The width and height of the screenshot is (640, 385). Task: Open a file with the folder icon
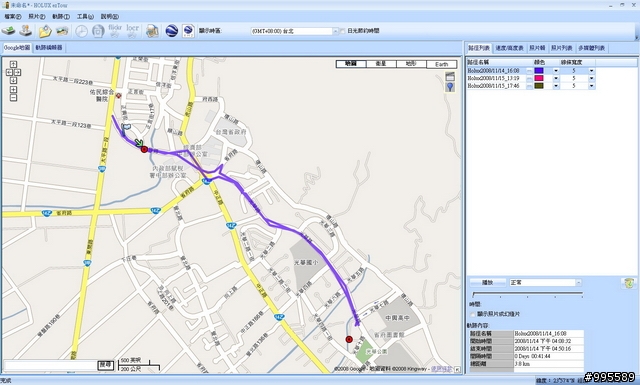tap(45, 31)
